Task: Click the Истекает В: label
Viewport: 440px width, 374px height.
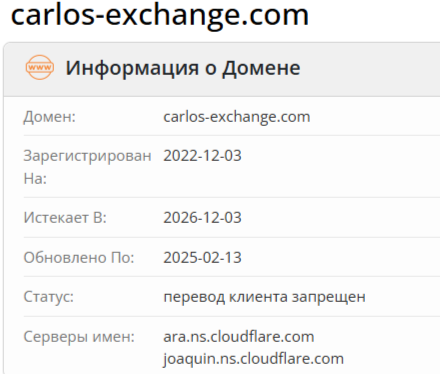Action: [x=65, y=218]
